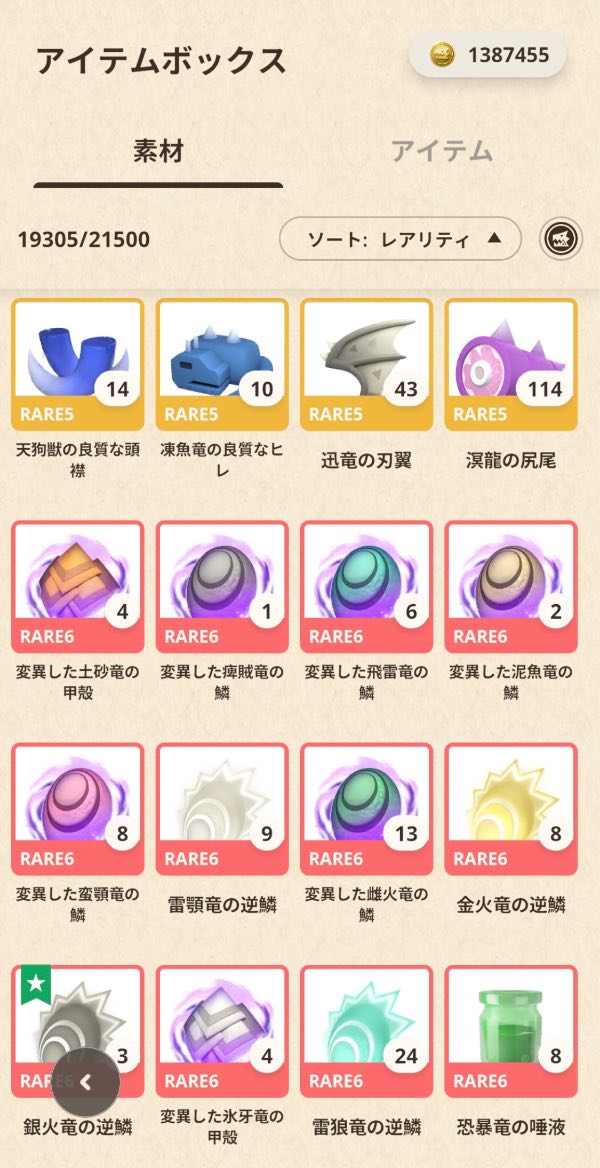Open the monster filter round icon
Screen dimensions: 600x1168
tap(560, 239)
